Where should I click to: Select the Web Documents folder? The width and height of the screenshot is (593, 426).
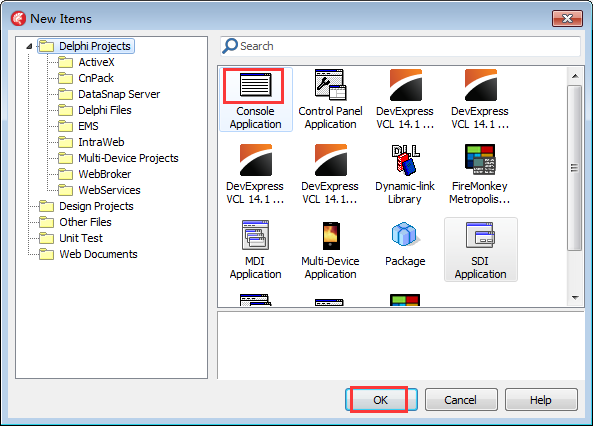[x=88, y=254]
